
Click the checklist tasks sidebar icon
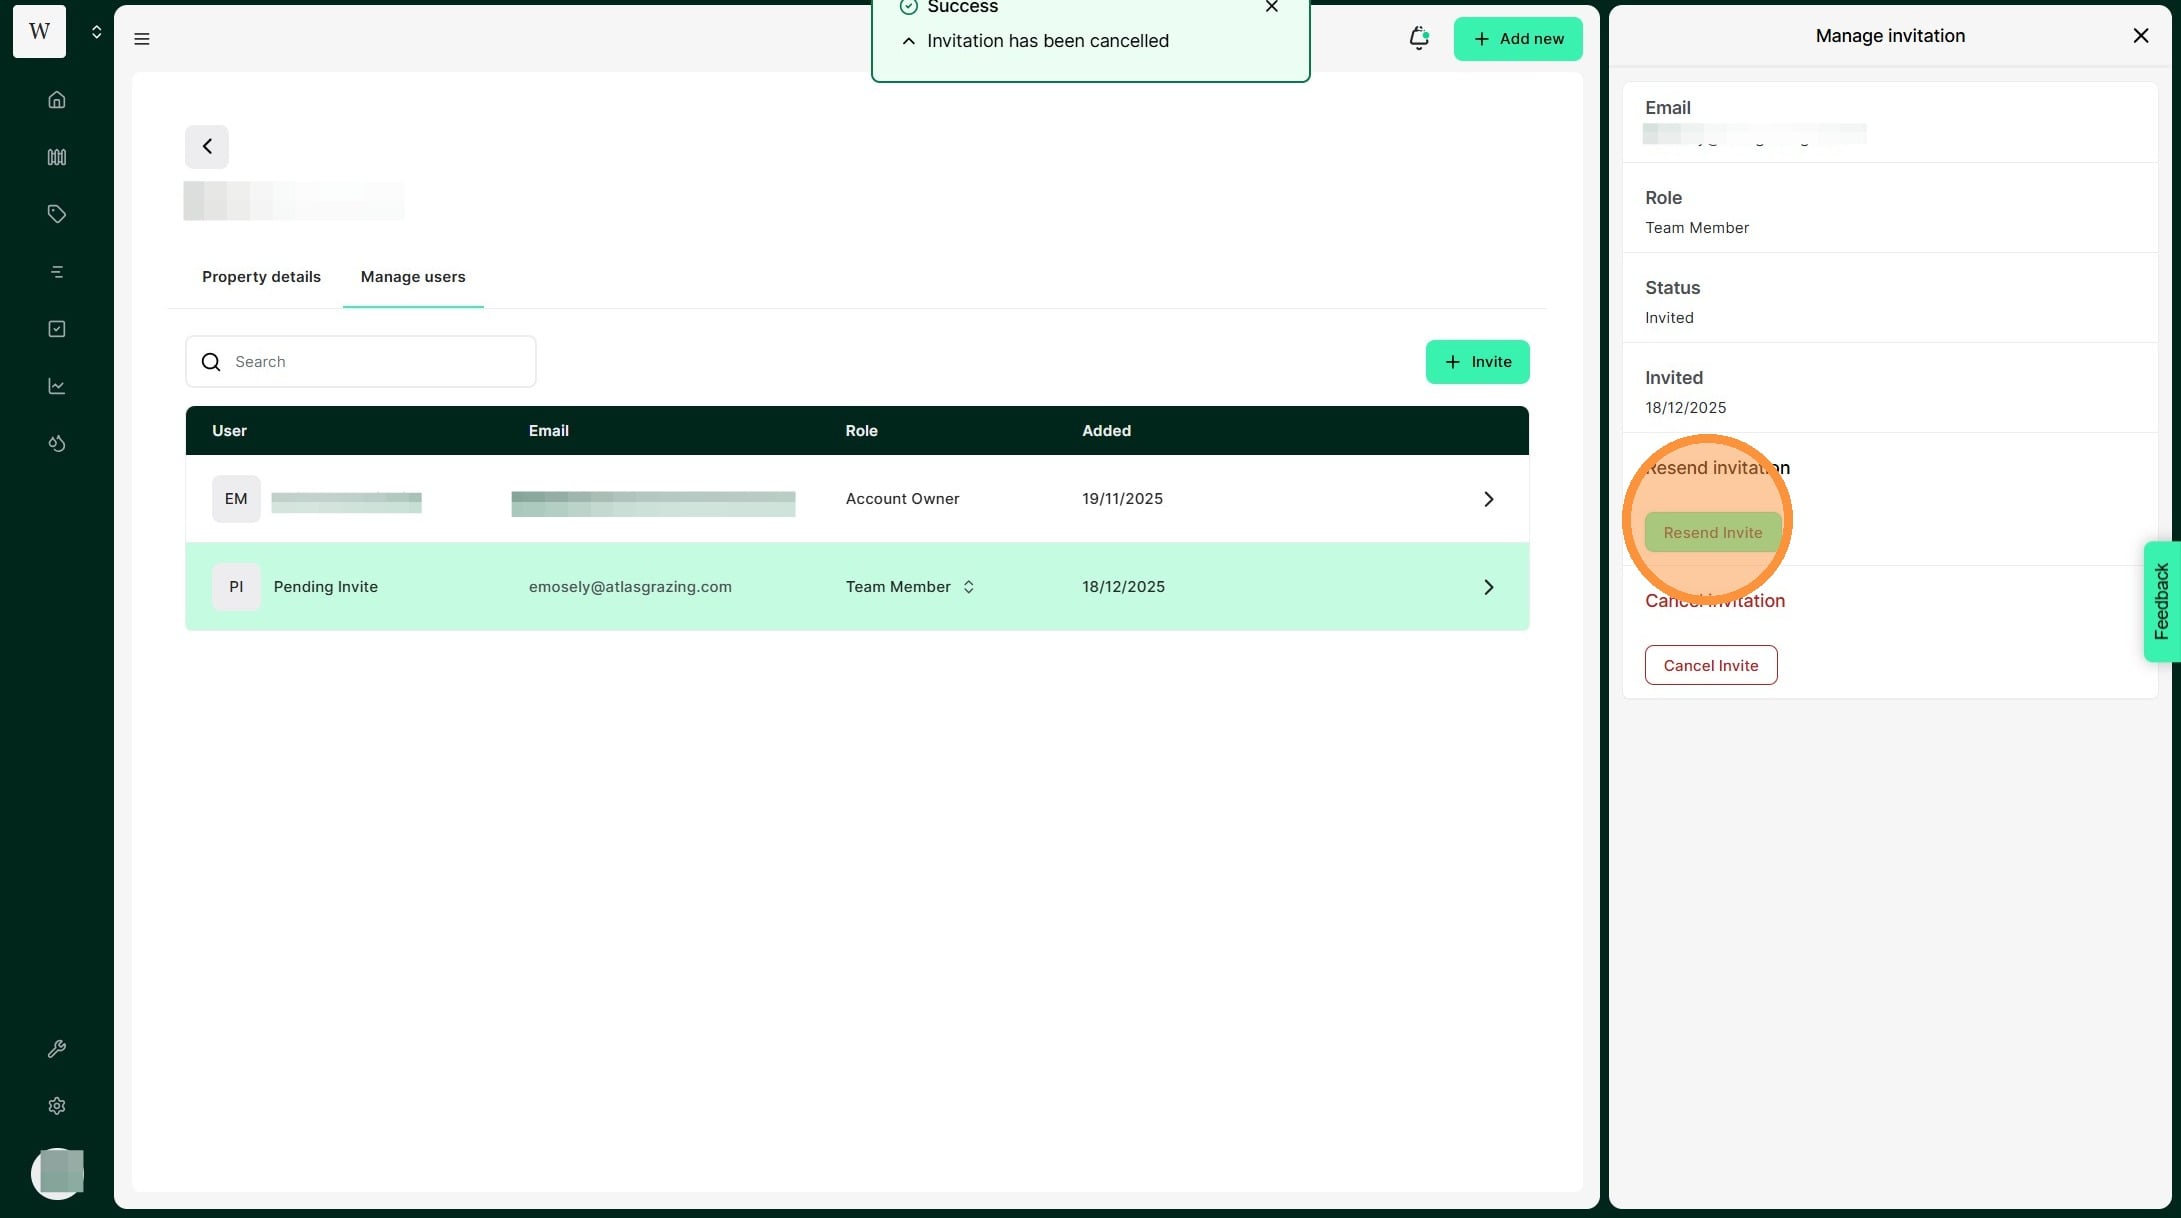click(57, 329)
